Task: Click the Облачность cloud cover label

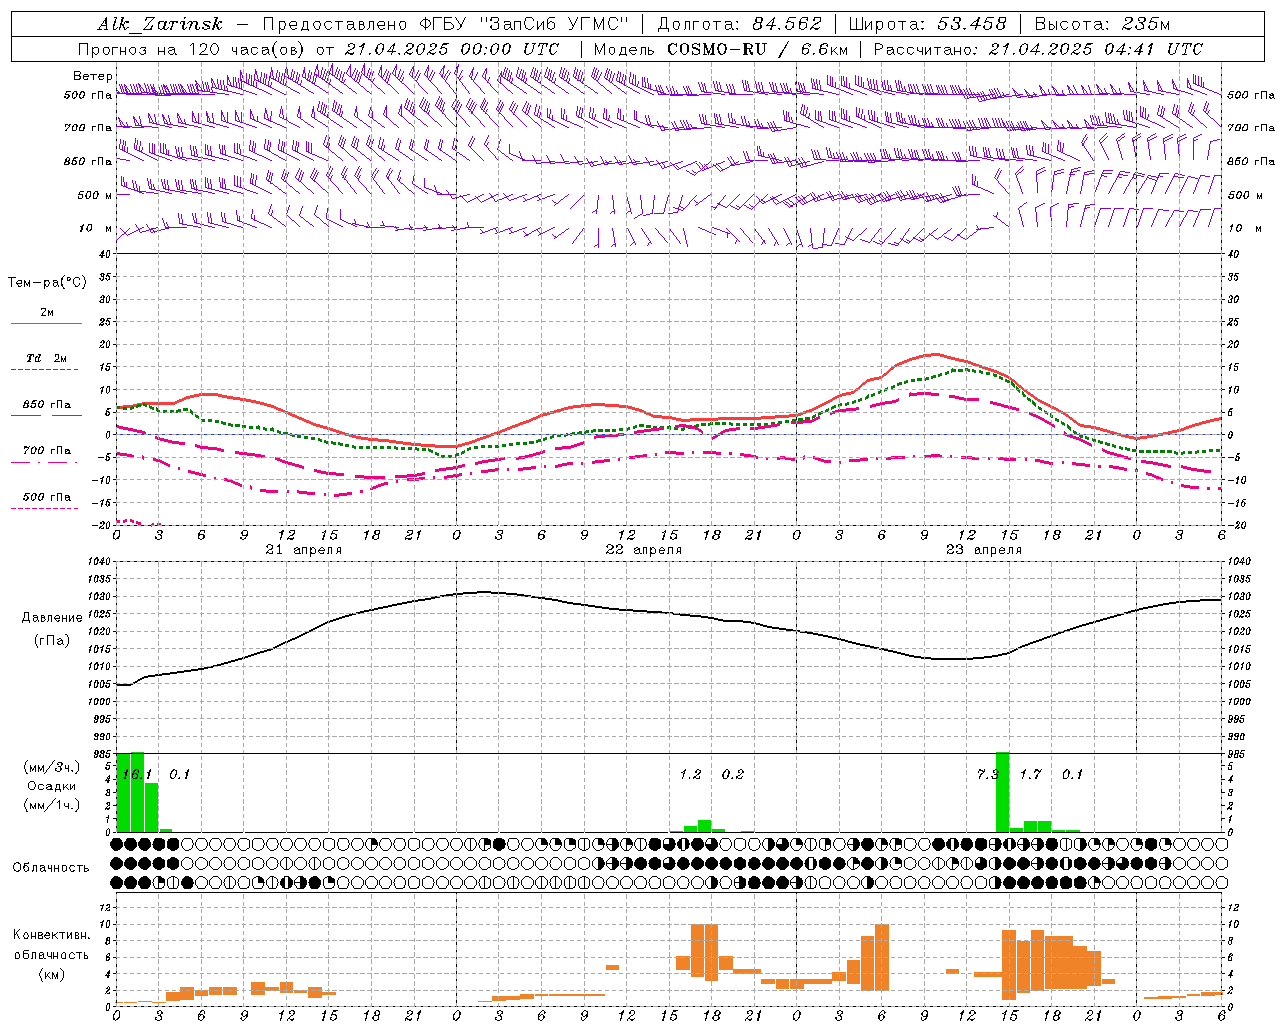Action: pos(51,867)
